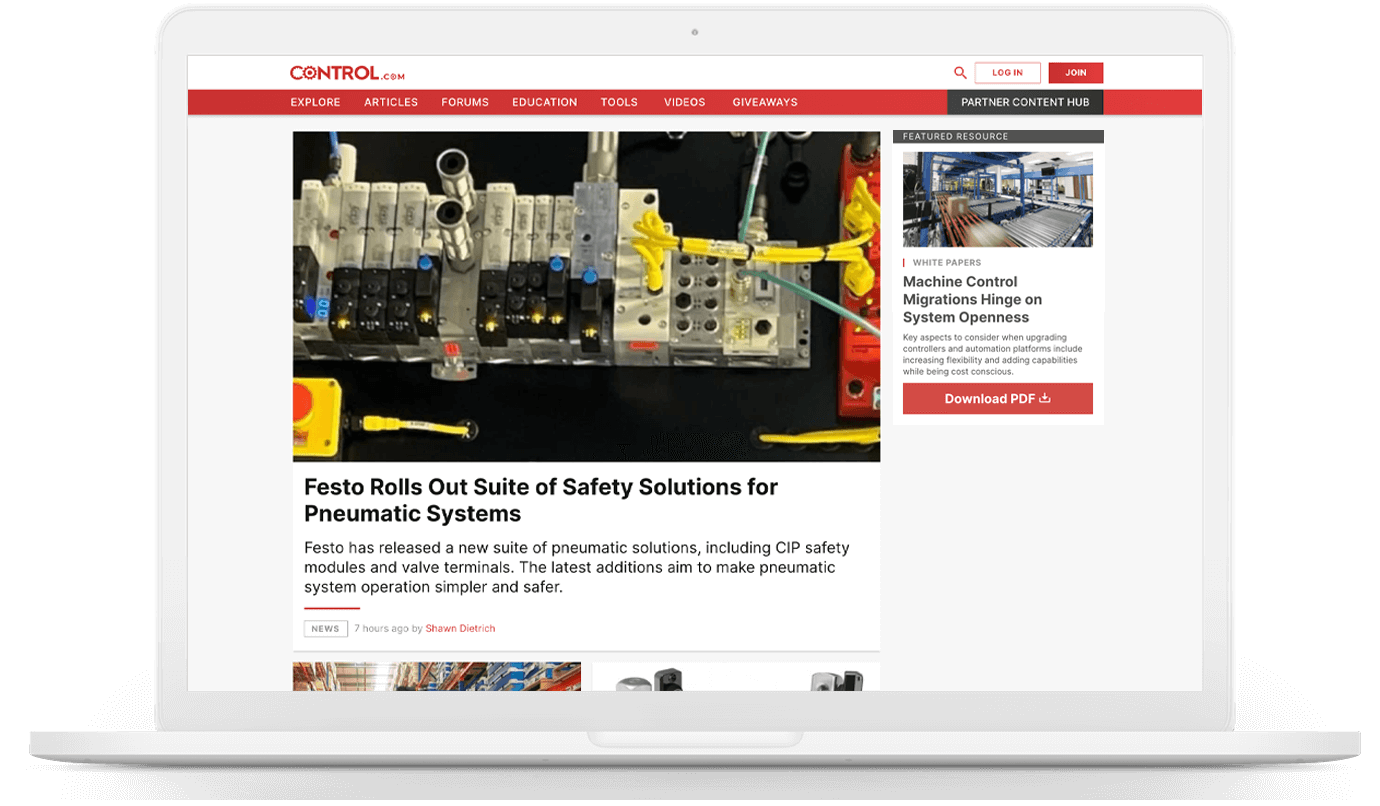Open the Festo pneumatic valve hero image
1380x806 pixels.
(586, 296)
